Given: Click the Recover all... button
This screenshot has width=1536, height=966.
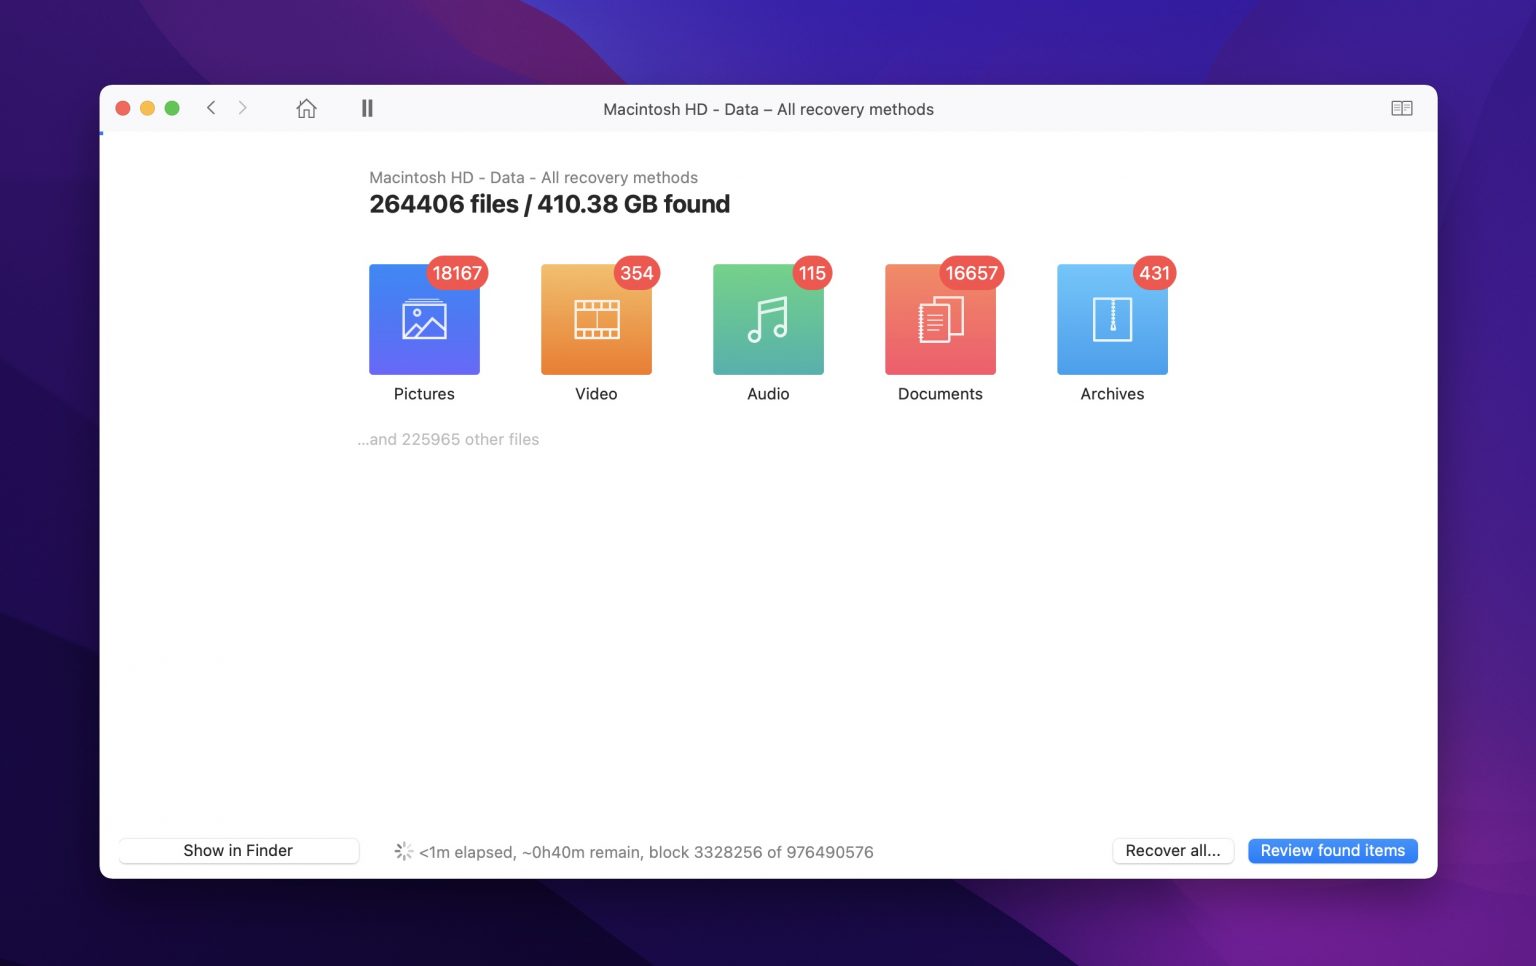Looking at the screenshot, I should pos(1172,850).
